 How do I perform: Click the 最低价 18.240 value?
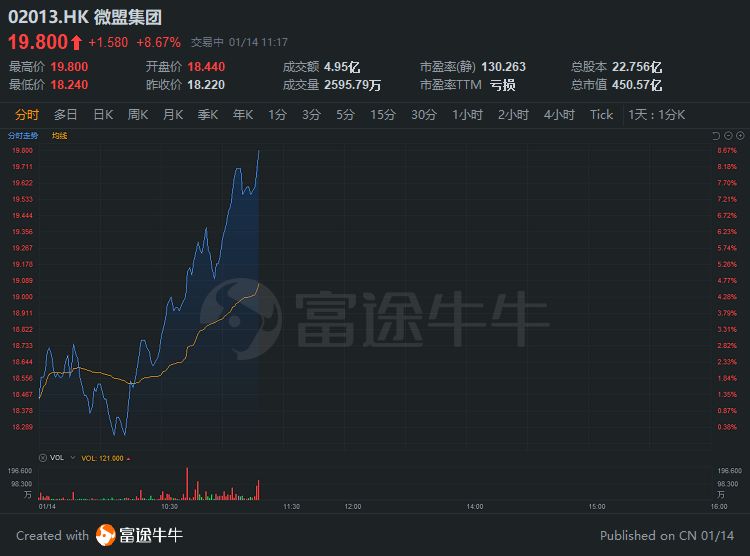[69, 85]
